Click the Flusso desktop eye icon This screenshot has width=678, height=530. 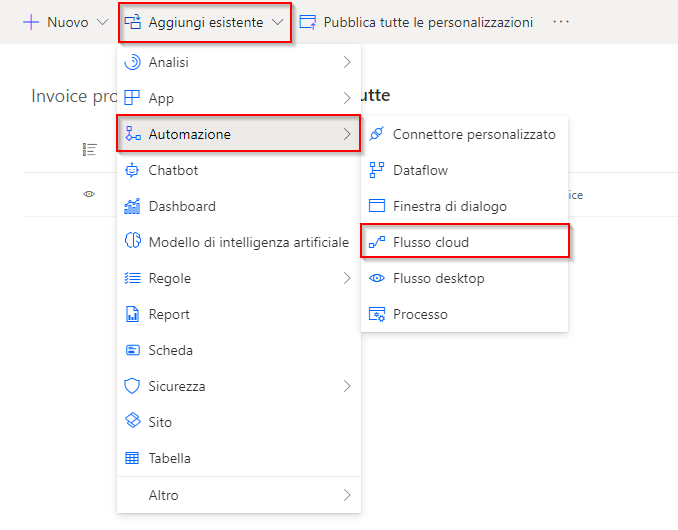pyautogui.click(x=377, y=278)
